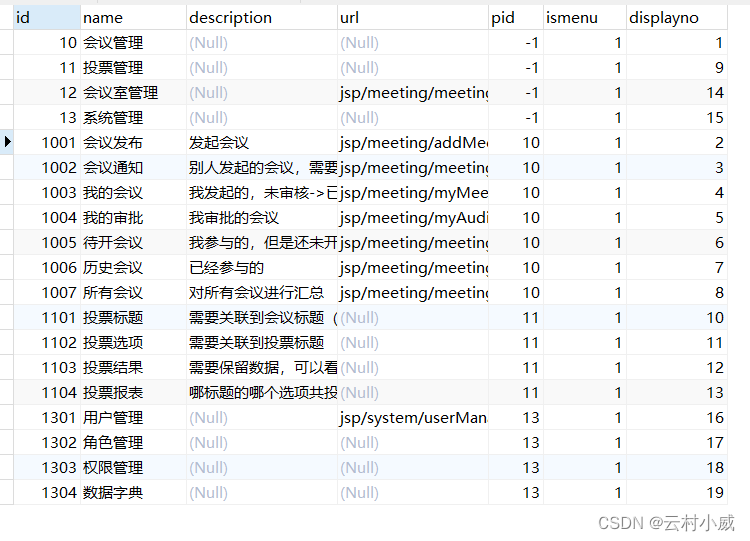Screen dimensions: 750x541
Task: Click the Null url cell in 角色管理 row
Action: coord(413,442)
